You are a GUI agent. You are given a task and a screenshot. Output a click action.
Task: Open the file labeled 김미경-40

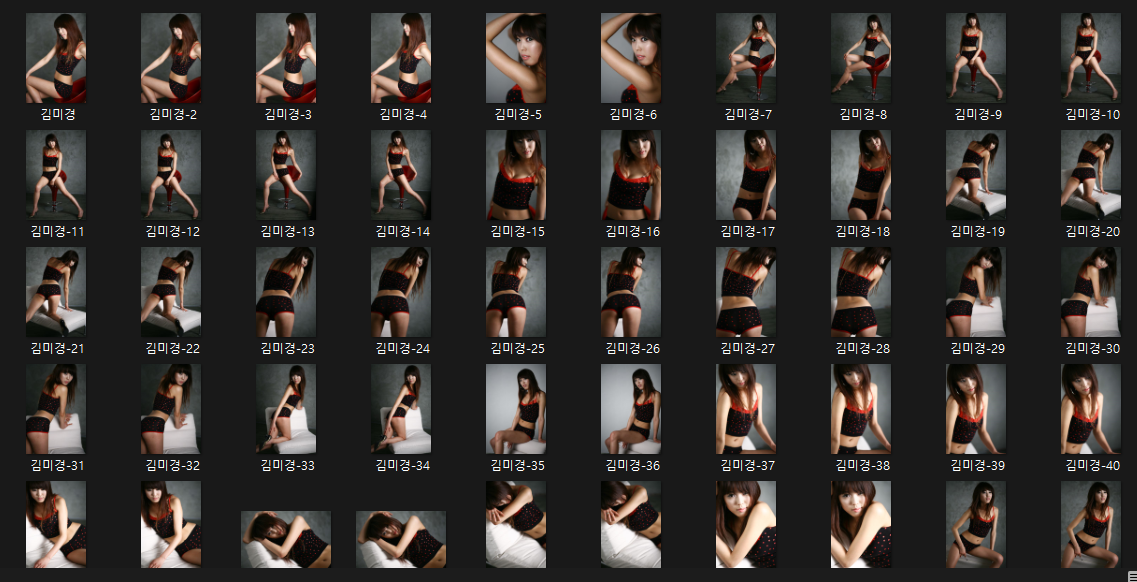point(1090,406)
